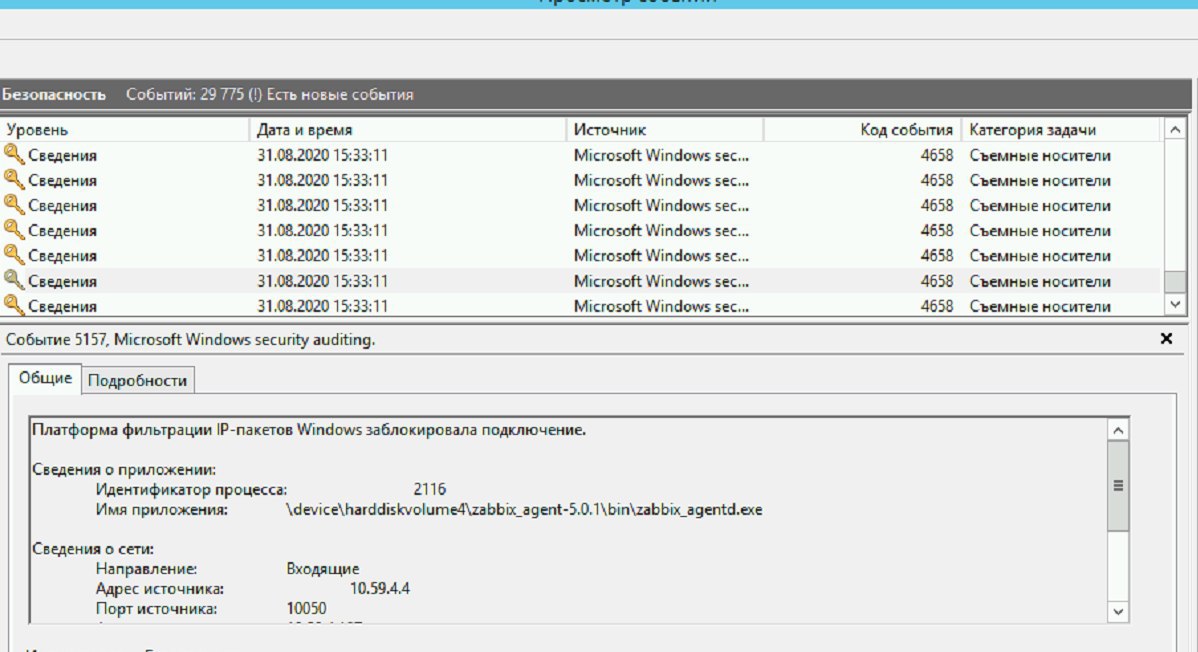
Task: Click the description box scroll up arrow
Action: tap(1118, 430)
